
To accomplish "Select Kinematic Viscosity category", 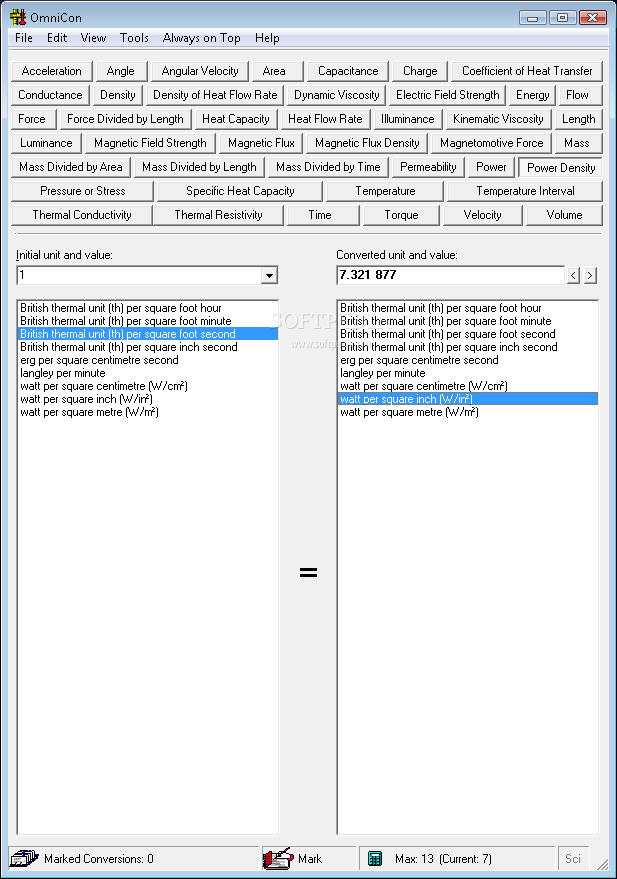I will [498, 119].
